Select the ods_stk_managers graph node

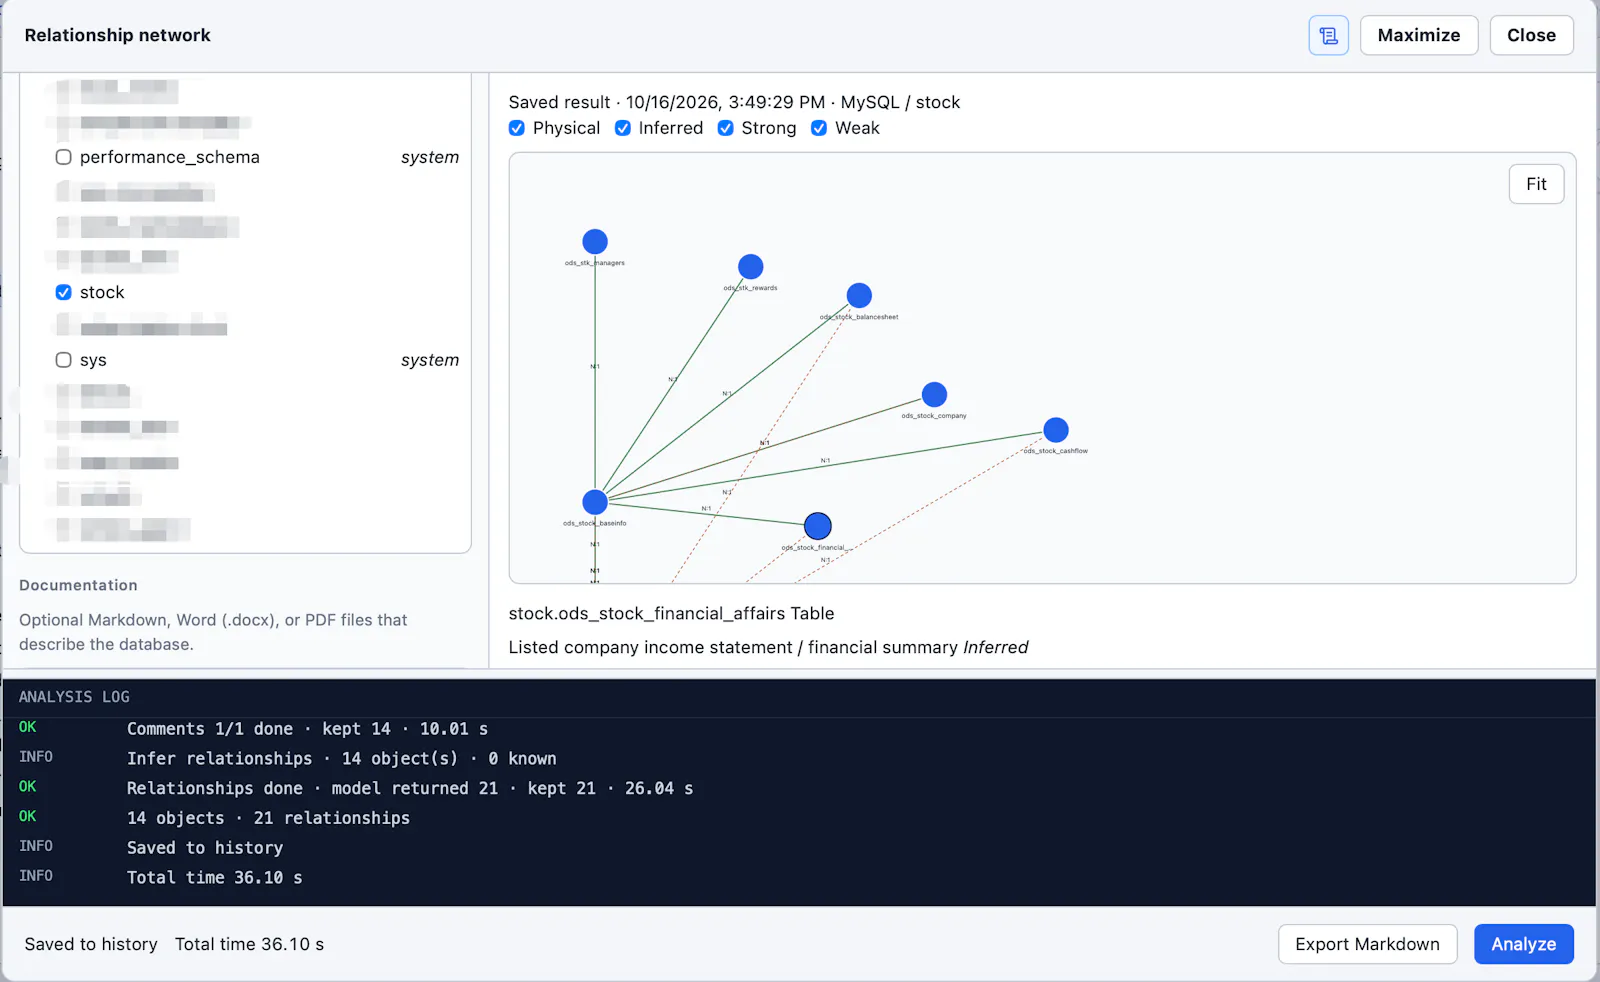click(x=595, y=241)
